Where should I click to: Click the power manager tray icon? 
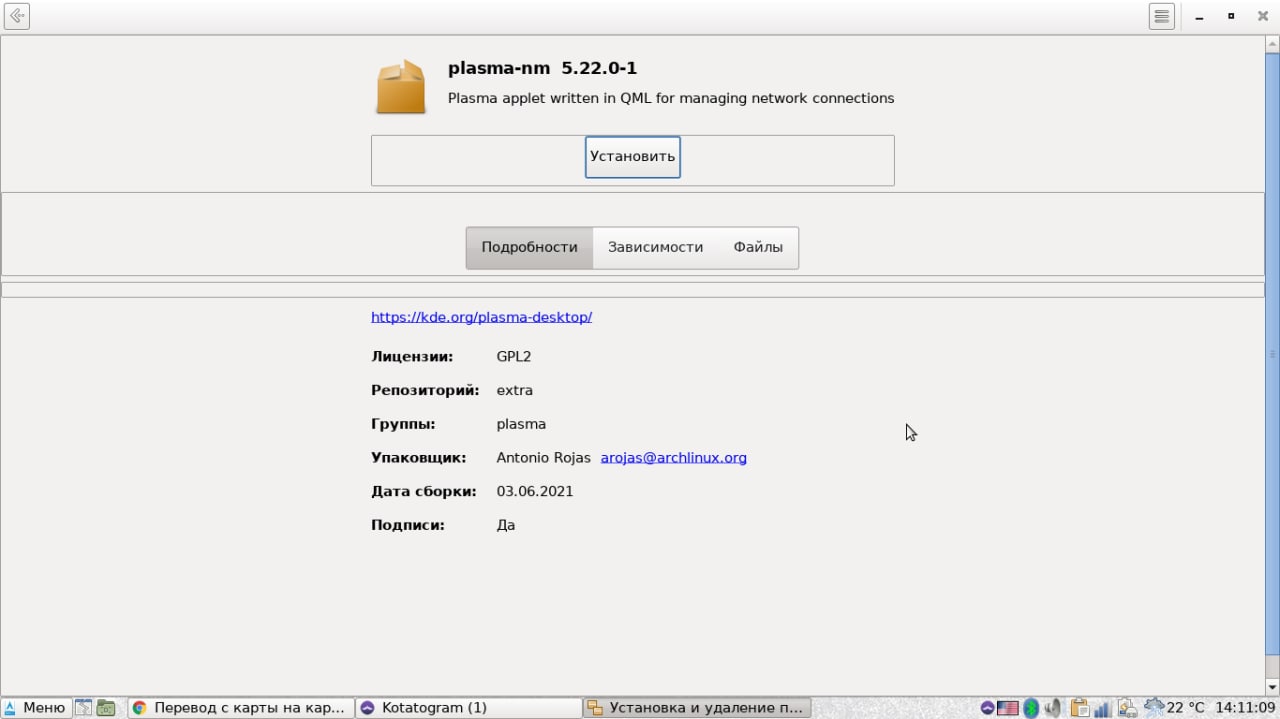1126,708
